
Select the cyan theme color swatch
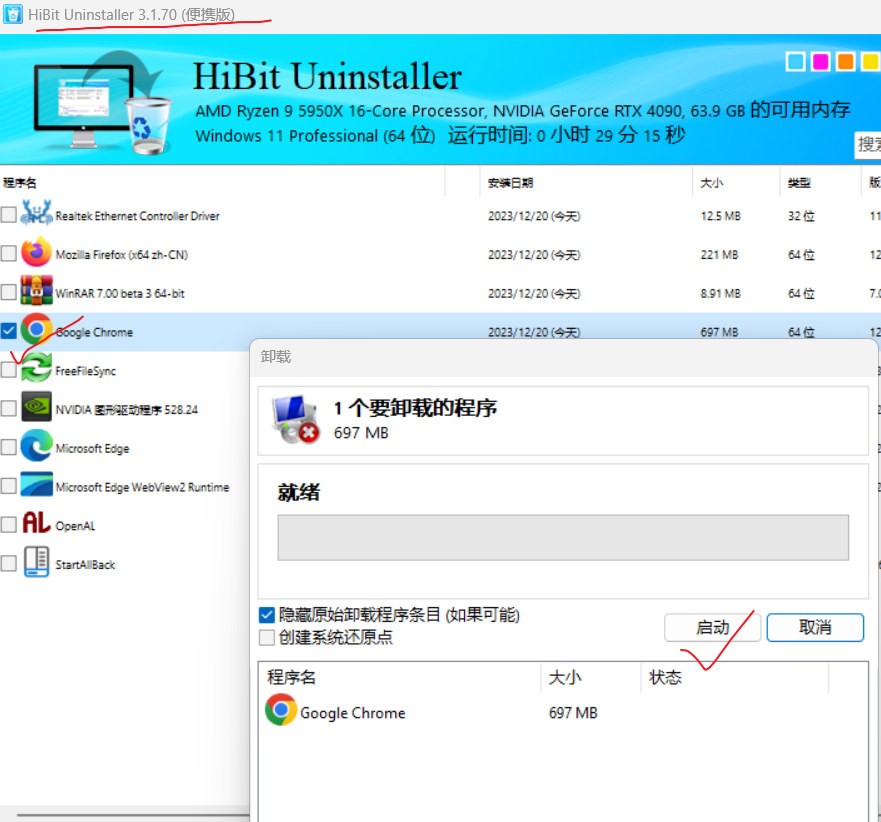coord(796,61)
